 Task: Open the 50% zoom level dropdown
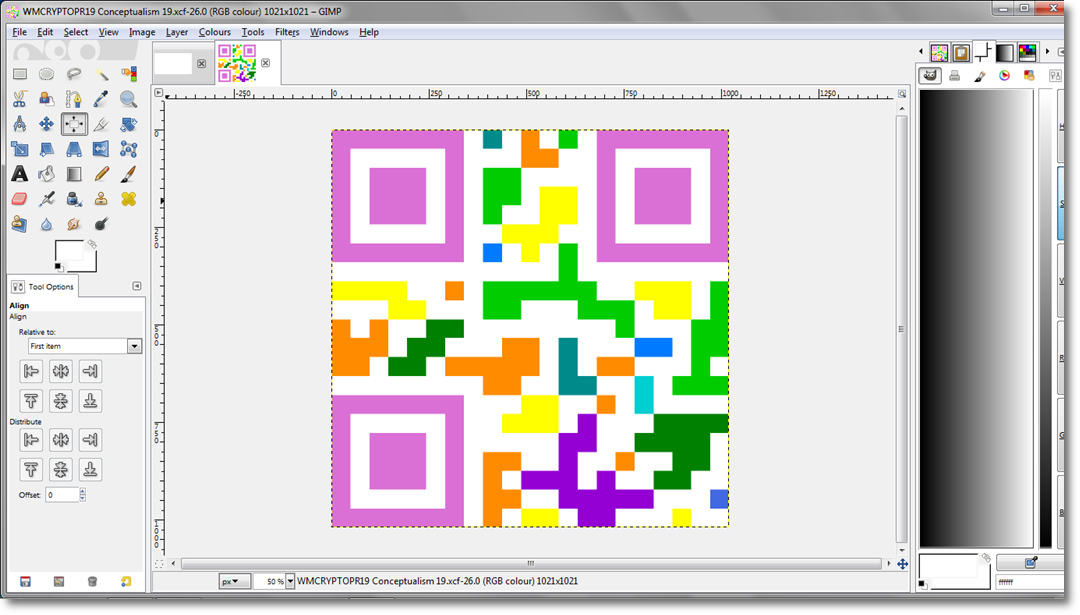pos(290,581)
